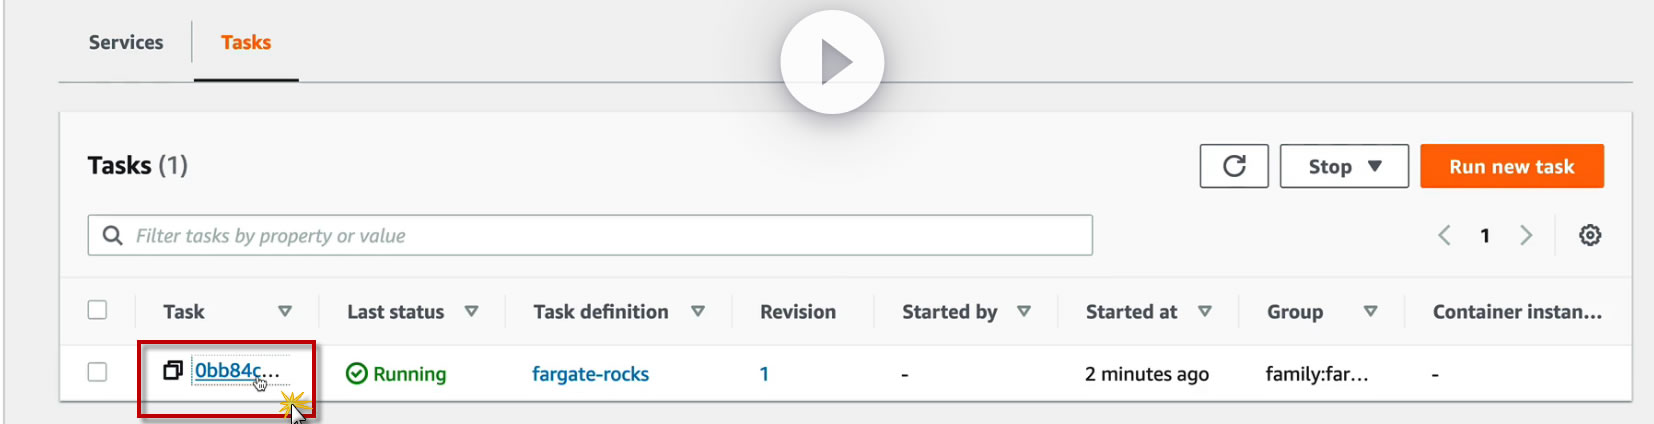
Task: Switch to the Services tab
Action: pyautogui.click(x=126, y=42)
